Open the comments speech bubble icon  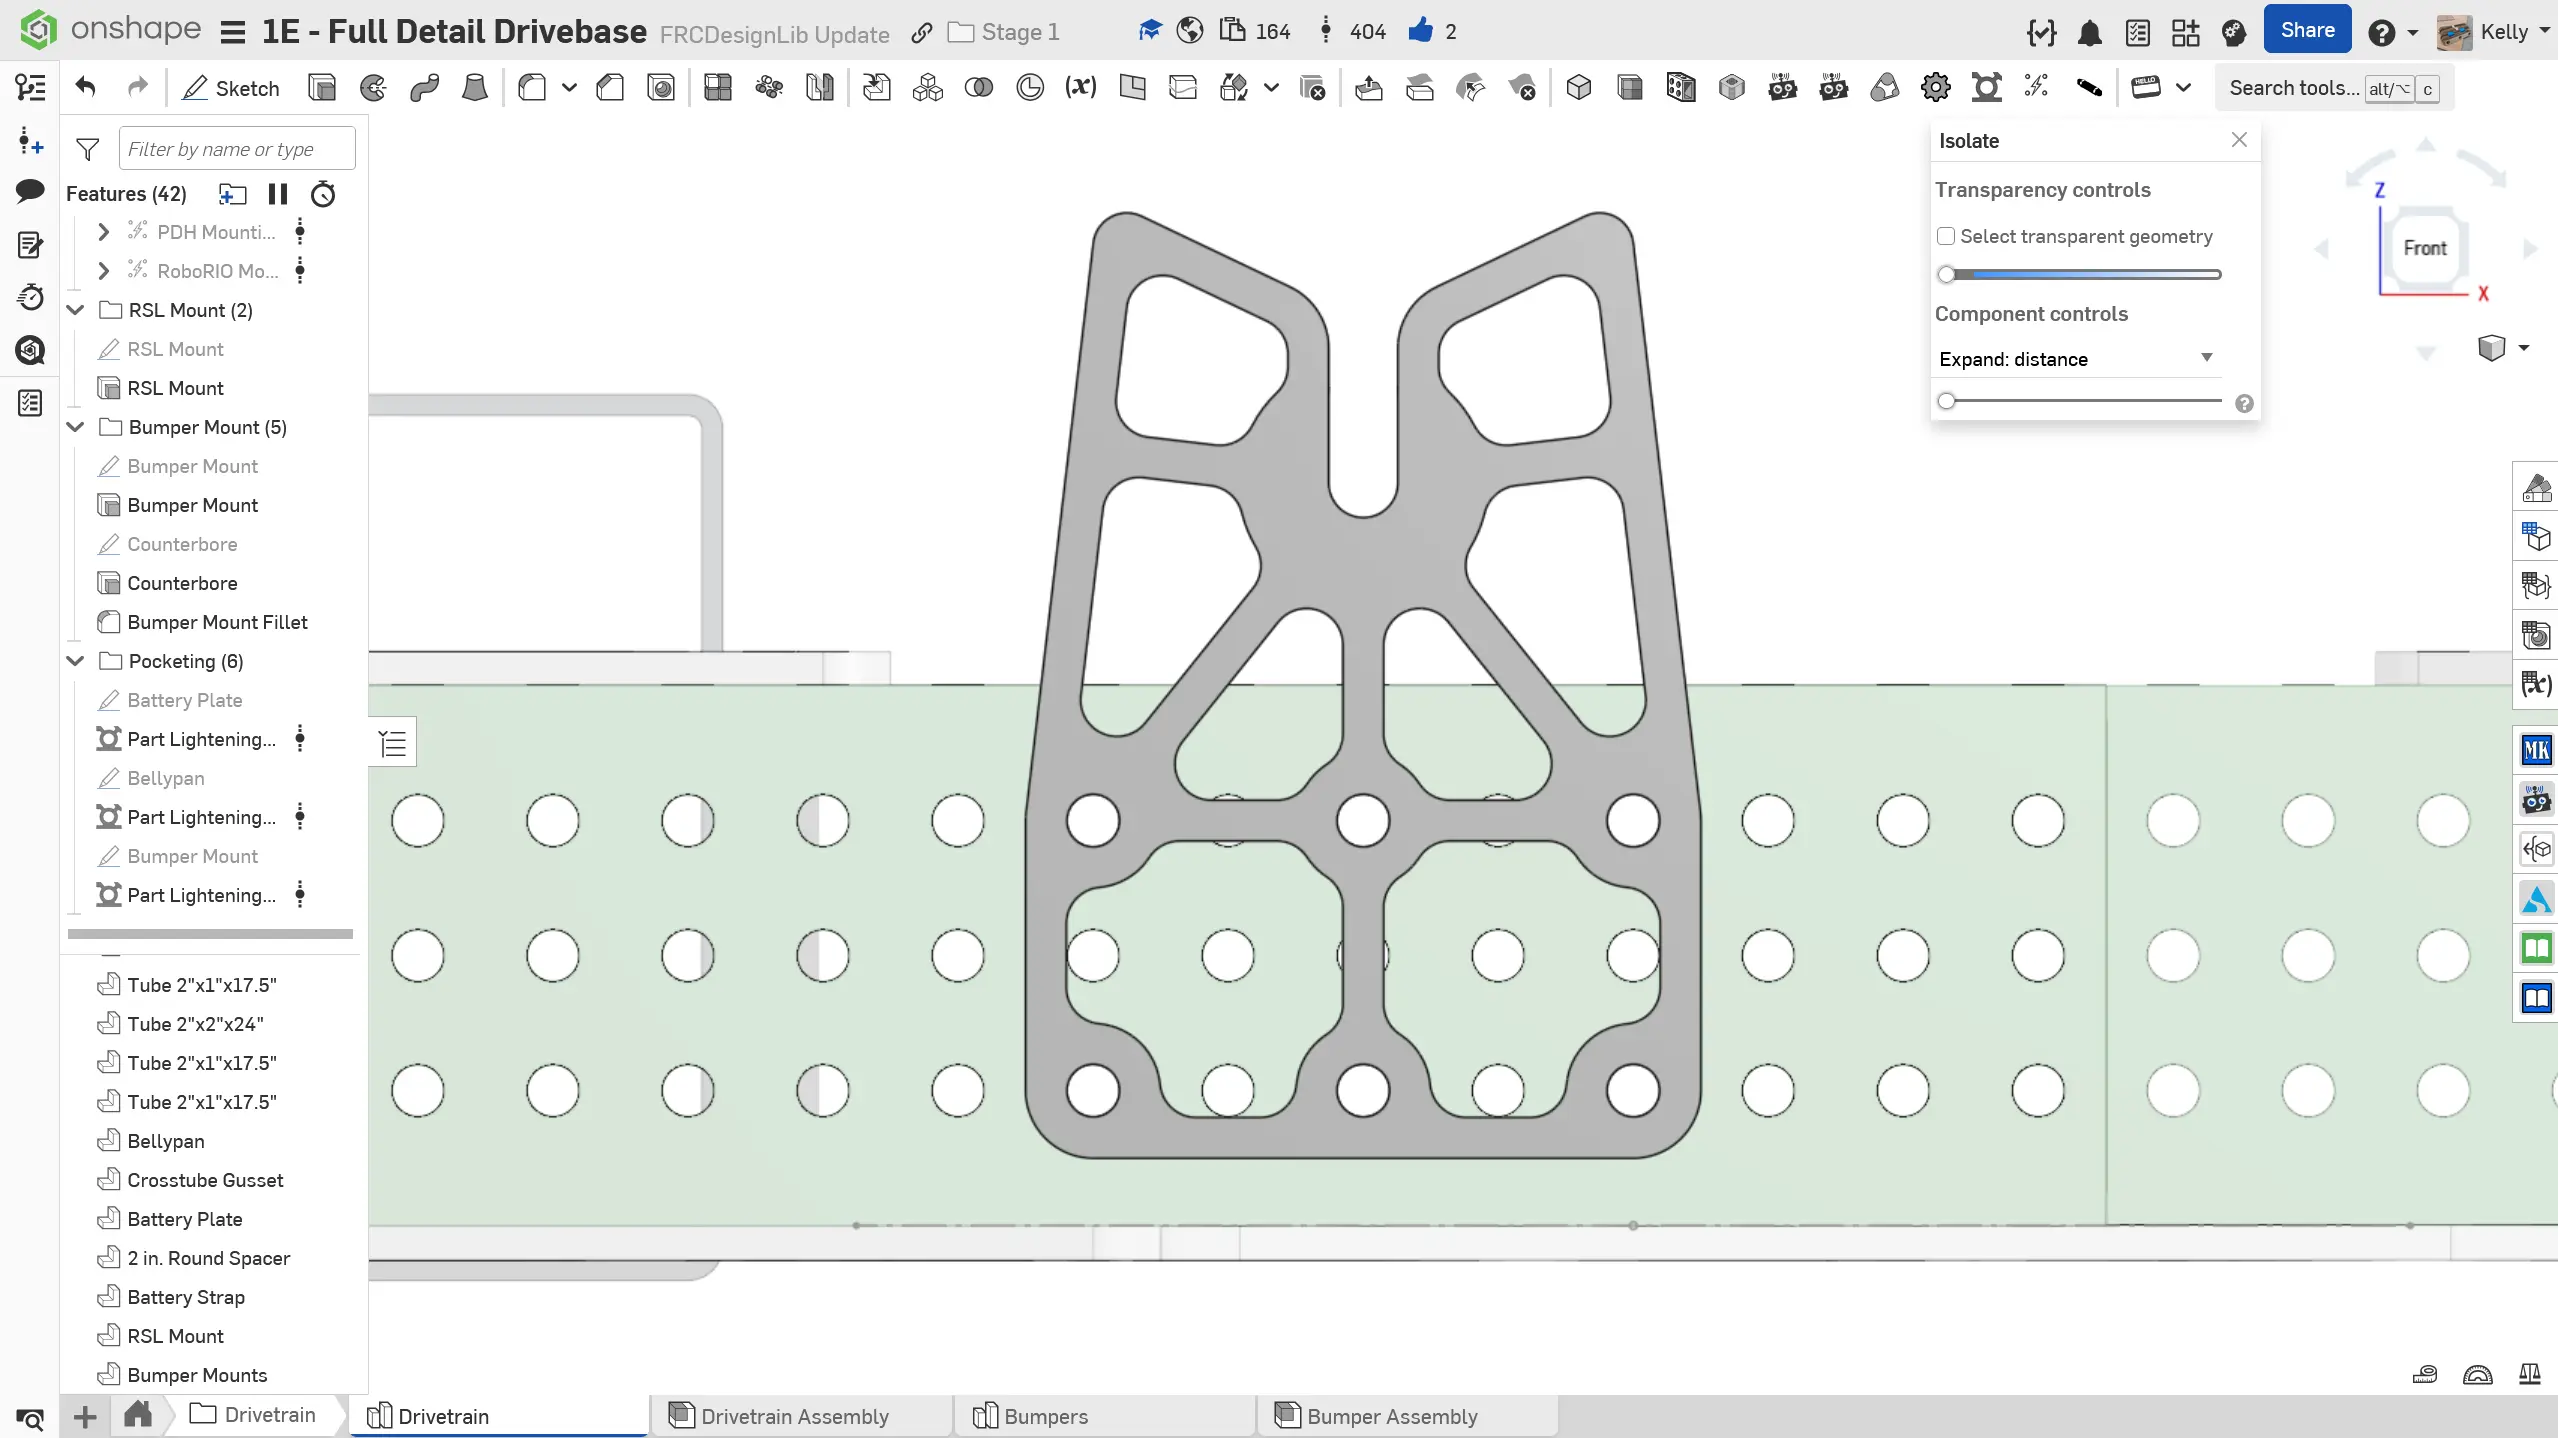(x=30, y=190)
